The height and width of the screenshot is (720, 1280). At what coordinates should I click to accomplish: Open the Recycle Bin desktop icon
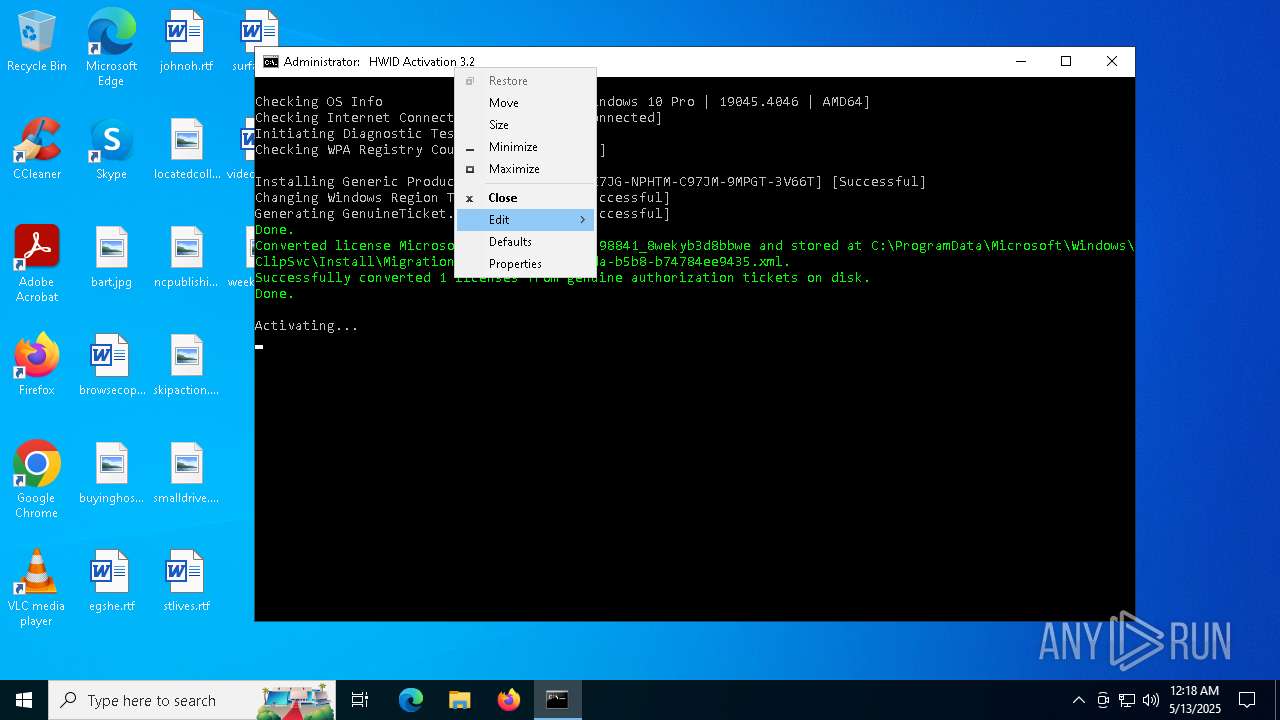point(37,42)
